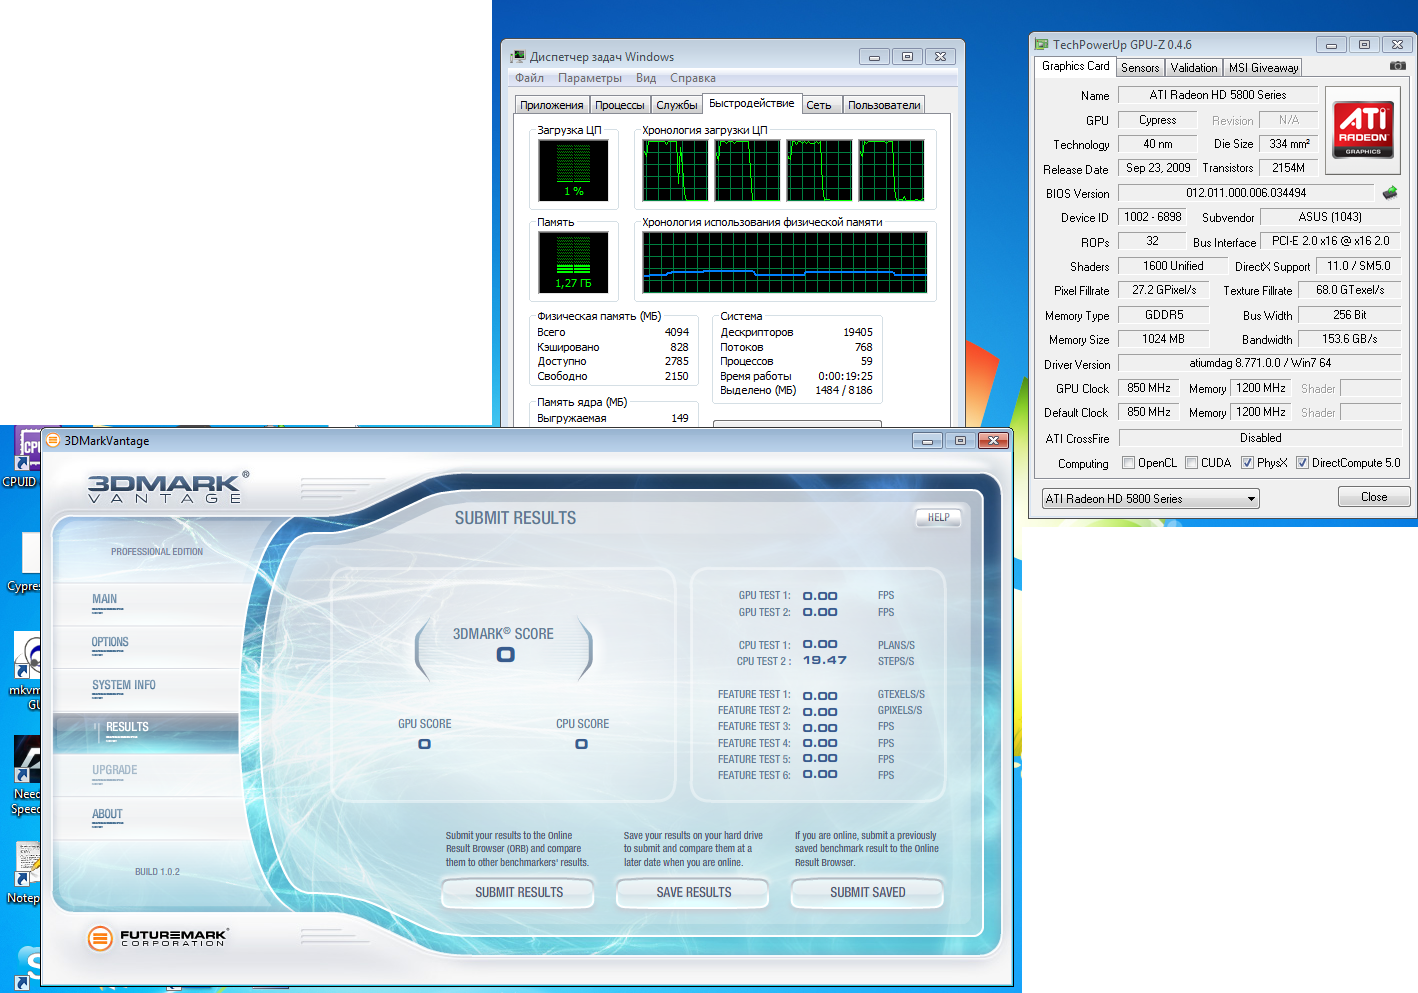
Task: Click the 3DMarkVantage title bar icon
Action: coord(53,440)
